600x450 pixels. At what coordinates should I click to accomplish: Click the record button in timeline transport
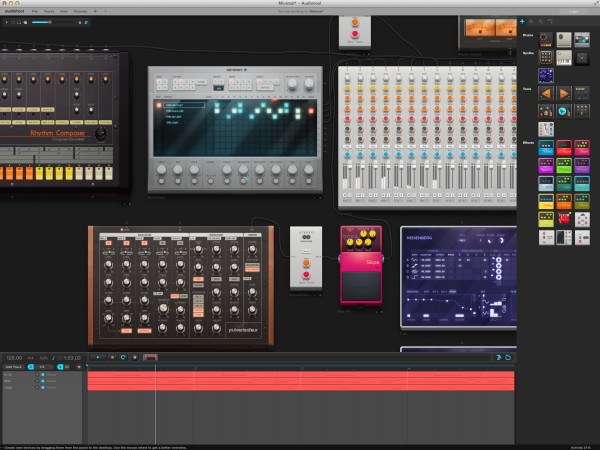coord(135,357)
